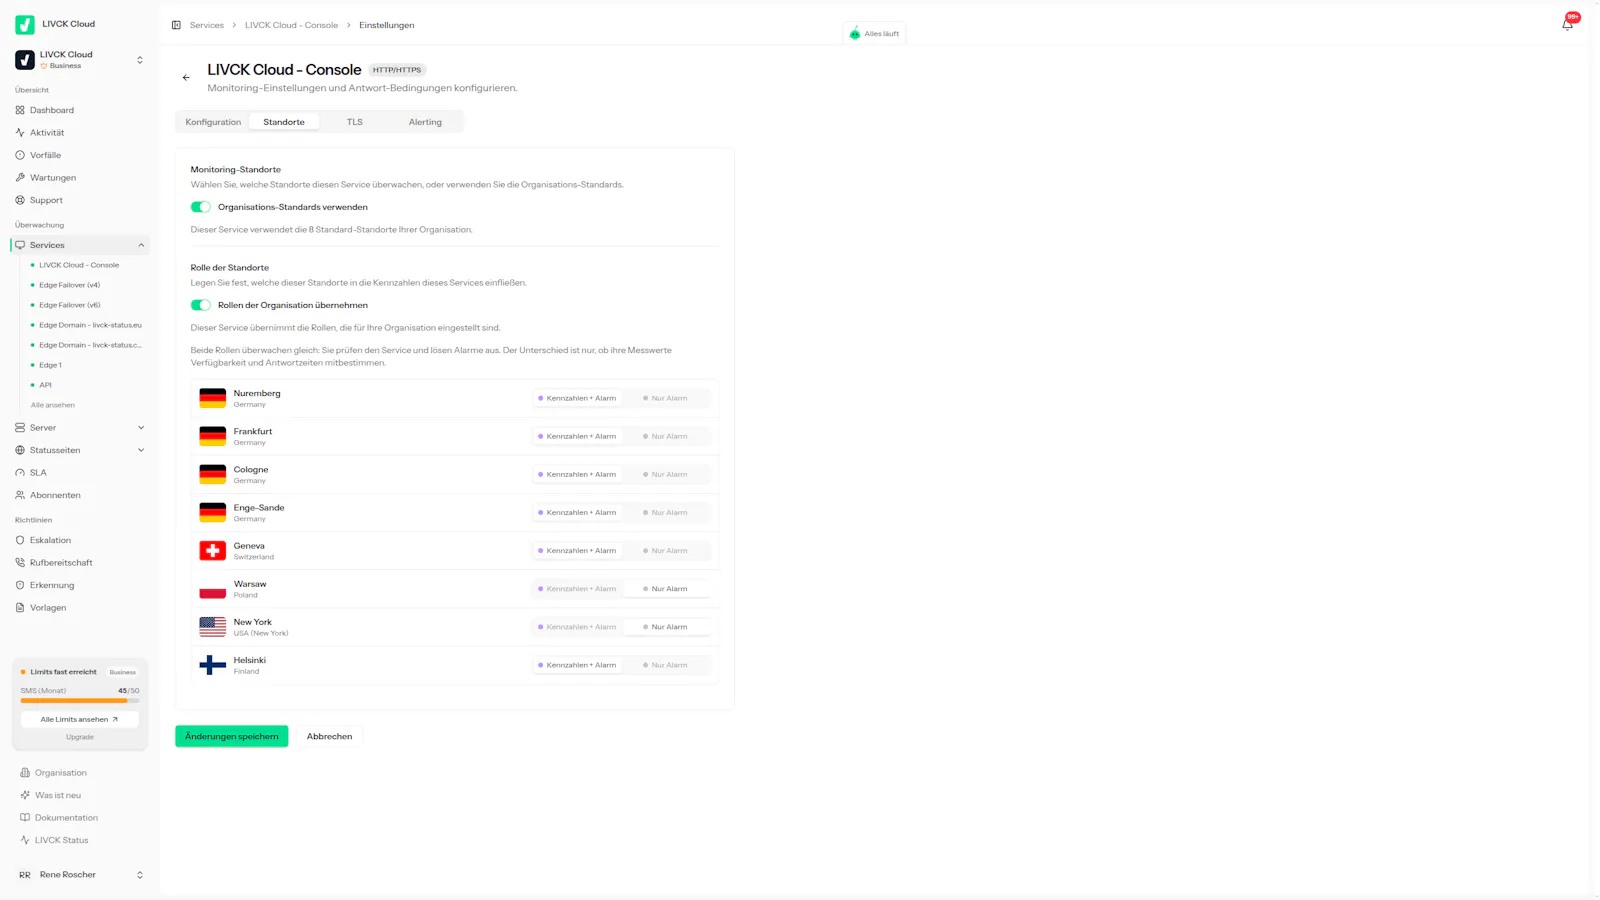Set Enge-Sande to Kennzahlen + Alarm
Screen dimensions: 1600x900
pos(577,512)
